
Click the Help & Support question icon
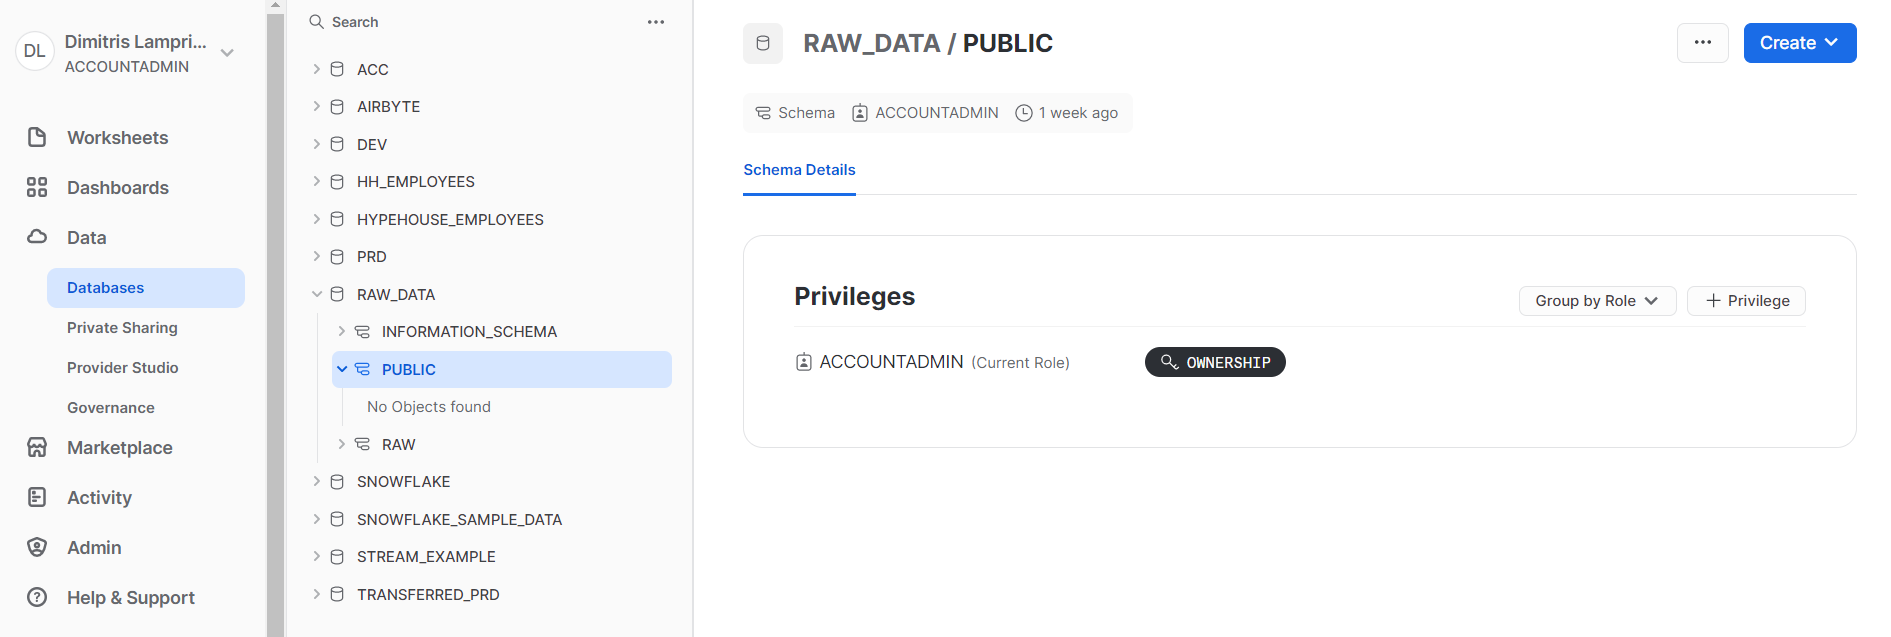[x=37, y=598]
